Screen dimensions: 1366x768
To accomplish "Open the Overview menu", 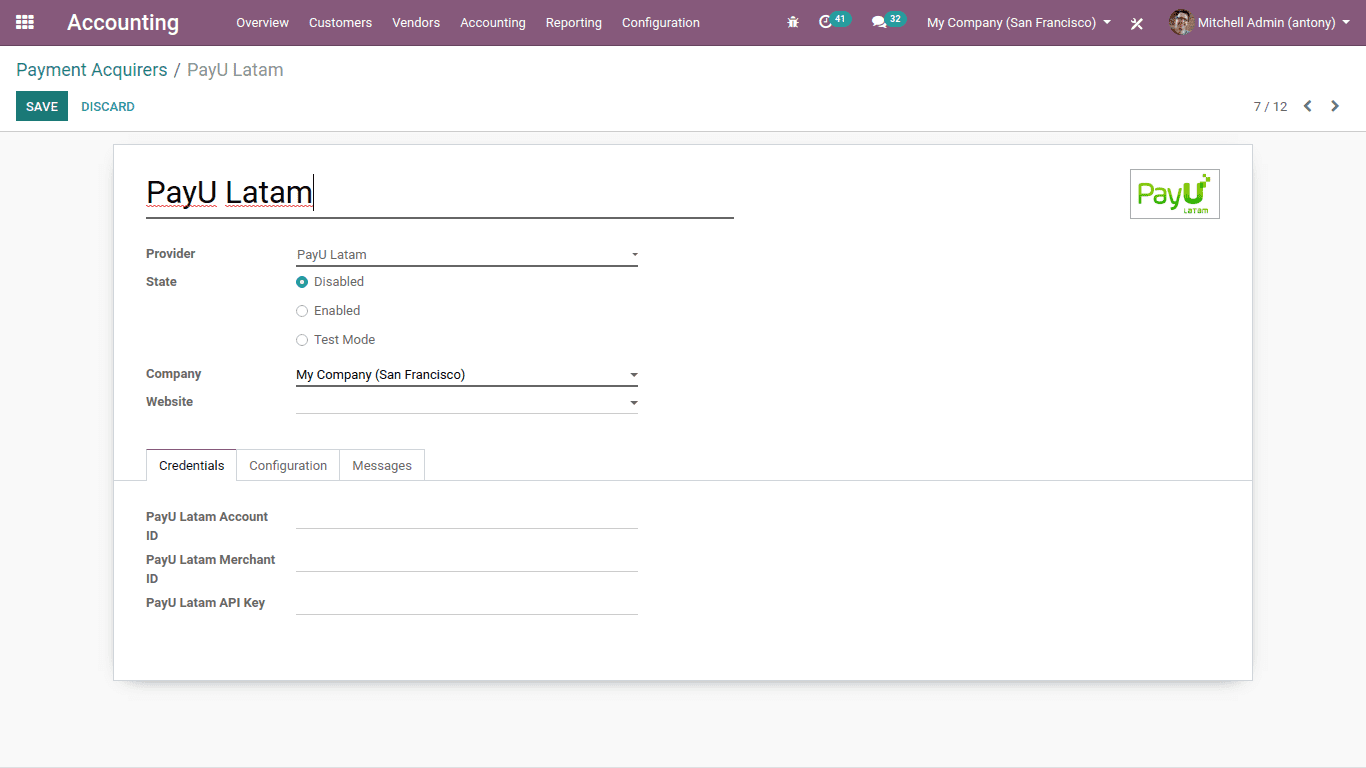I will pos(262,22).
